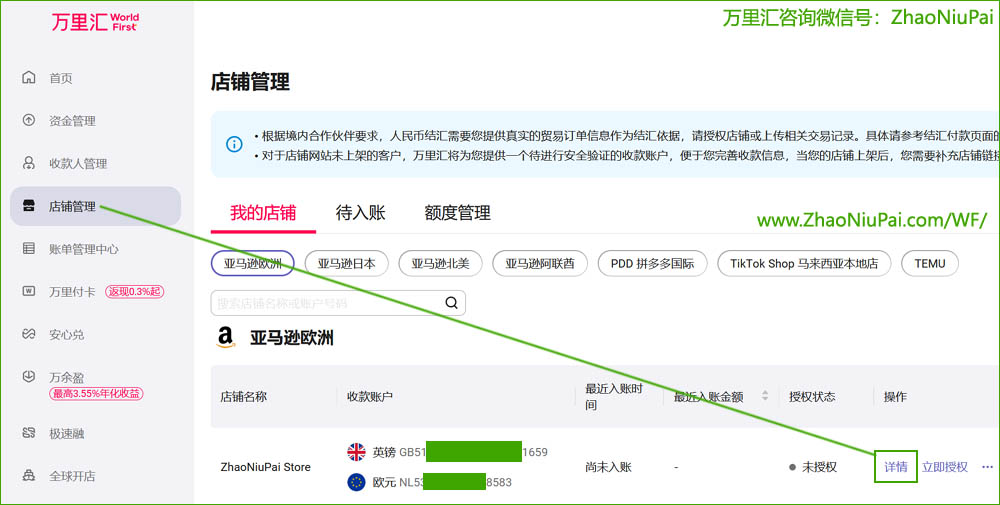This screenshot has width=1000, height=505.
Task: Click the home icon beside 首页
Action: point(29,78)
